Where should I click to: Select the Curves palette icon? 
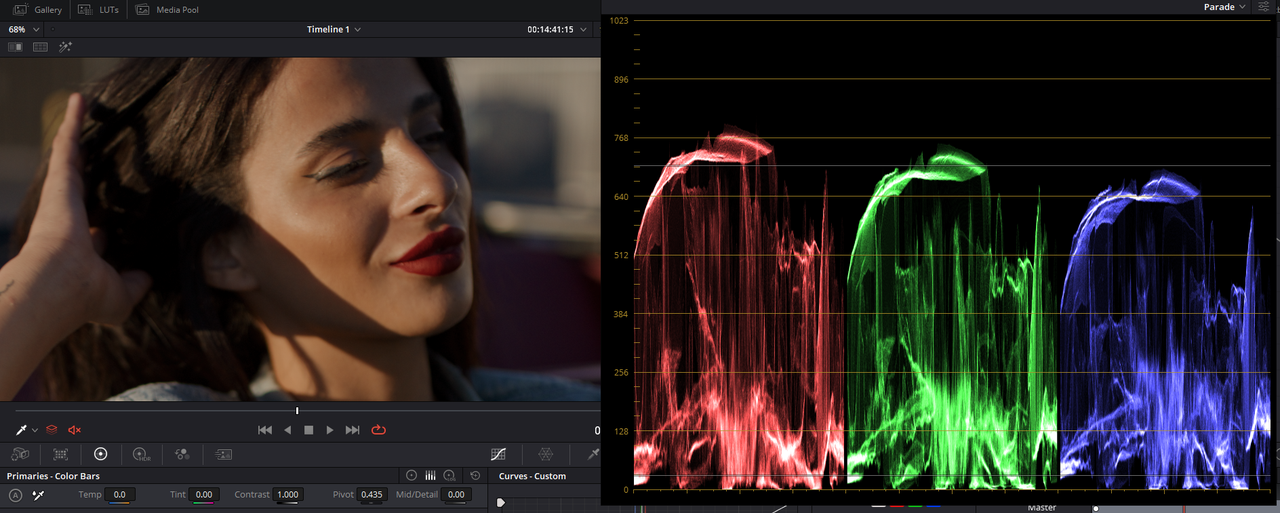tap(498, 454)
